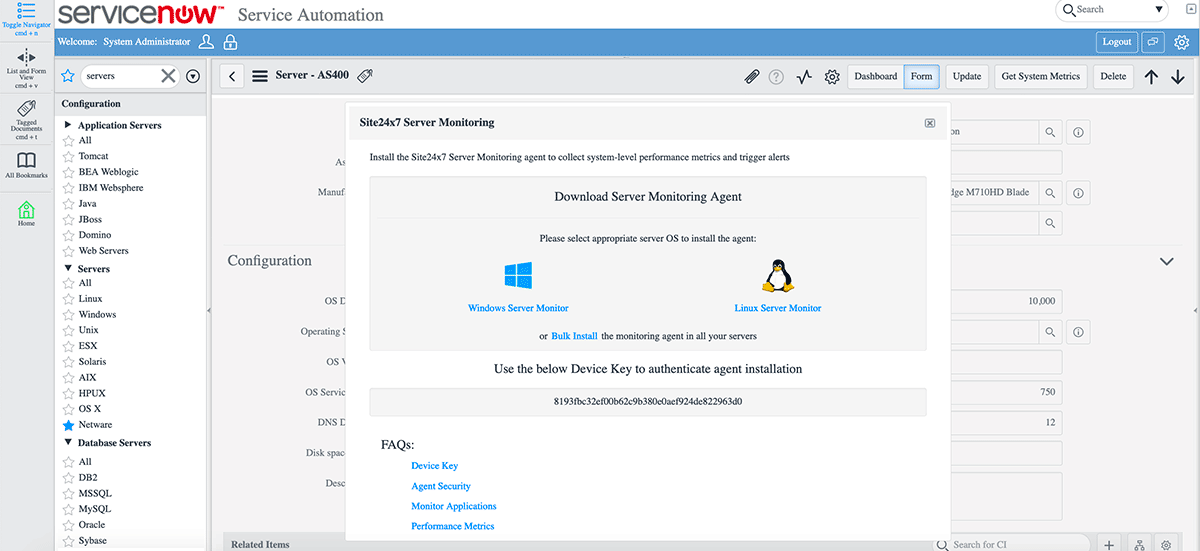Click Get System Metrics button

coord(1041,76)
